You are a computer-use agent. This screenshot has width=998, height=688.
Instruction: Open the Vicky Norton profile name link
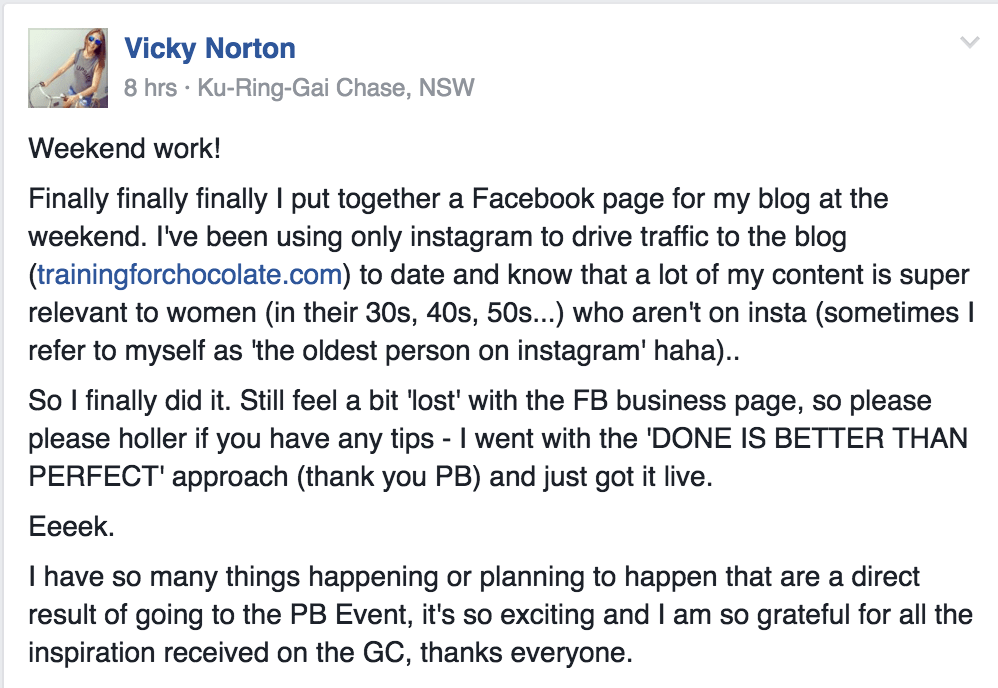[210, 48]
